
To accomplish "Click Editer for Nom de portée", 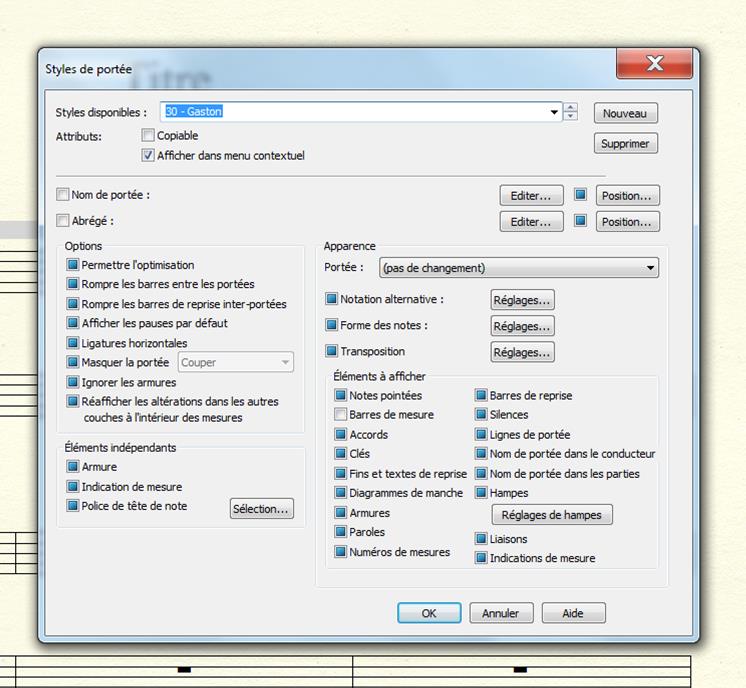I will pyautogui.click(x=530, y=196).
